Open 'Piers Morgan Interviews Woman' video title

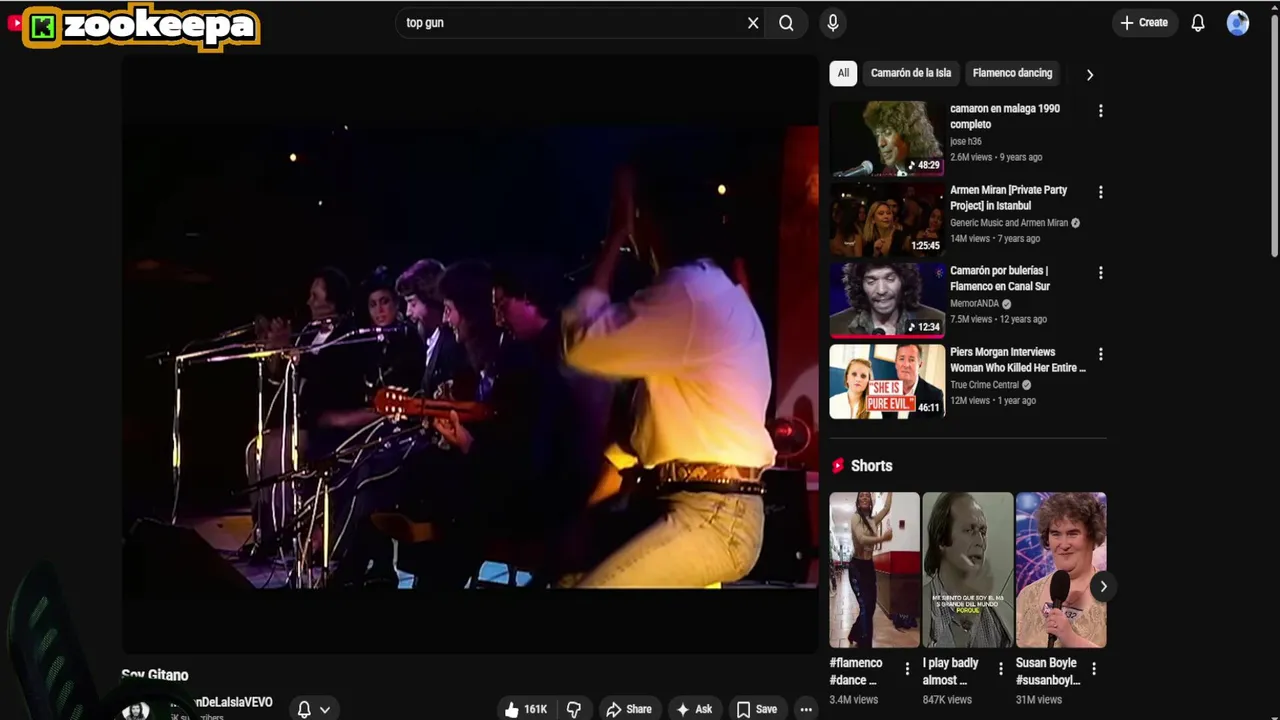(x=1017, y=360)
